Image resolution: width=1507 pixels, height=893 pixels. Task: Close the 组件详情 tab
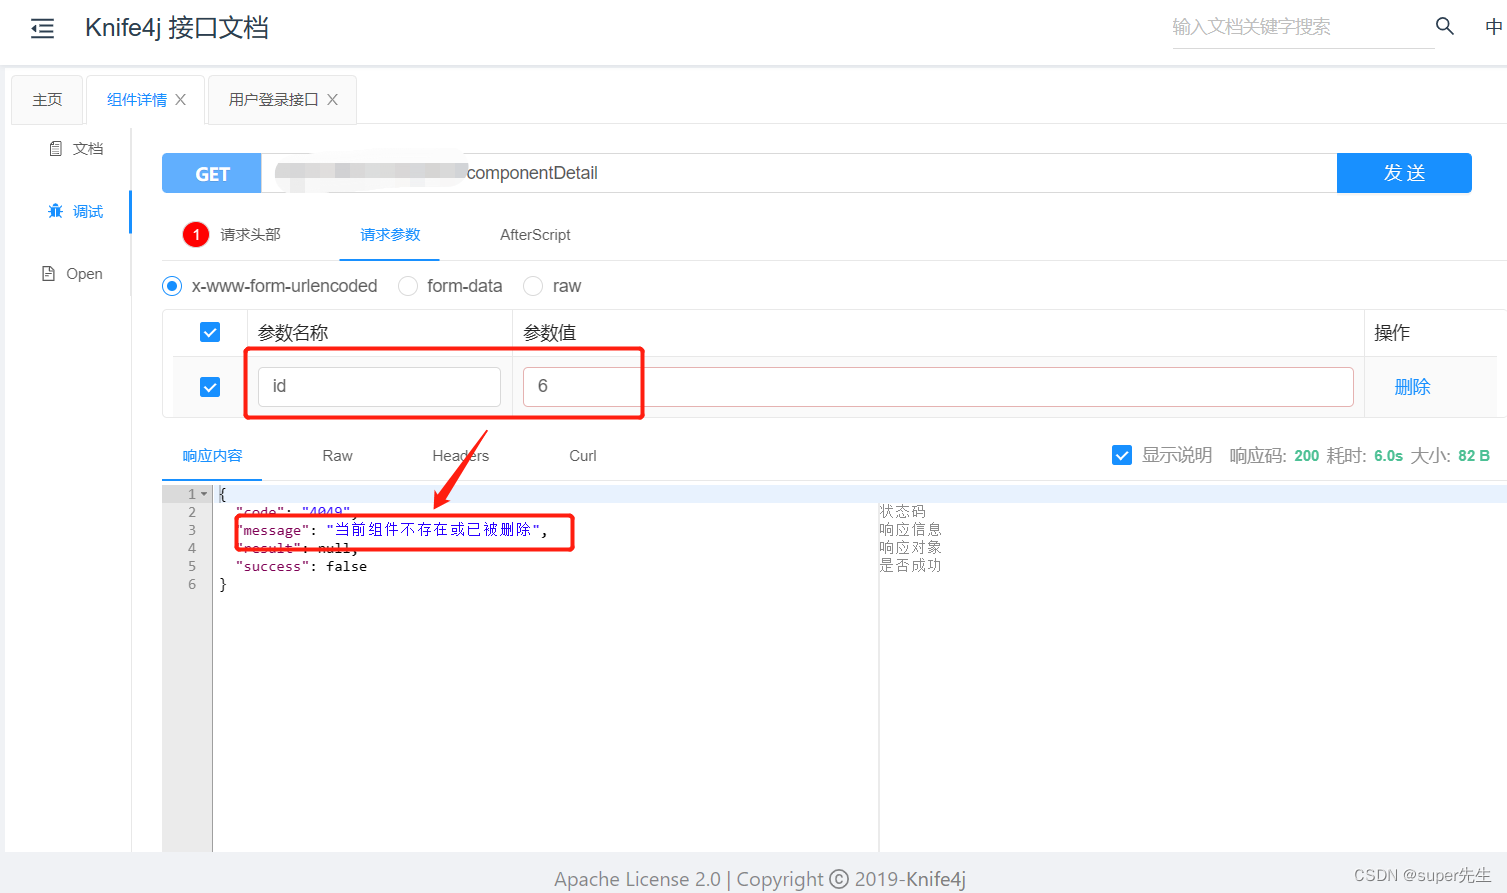pyautogui.click(x=180, y=100)
